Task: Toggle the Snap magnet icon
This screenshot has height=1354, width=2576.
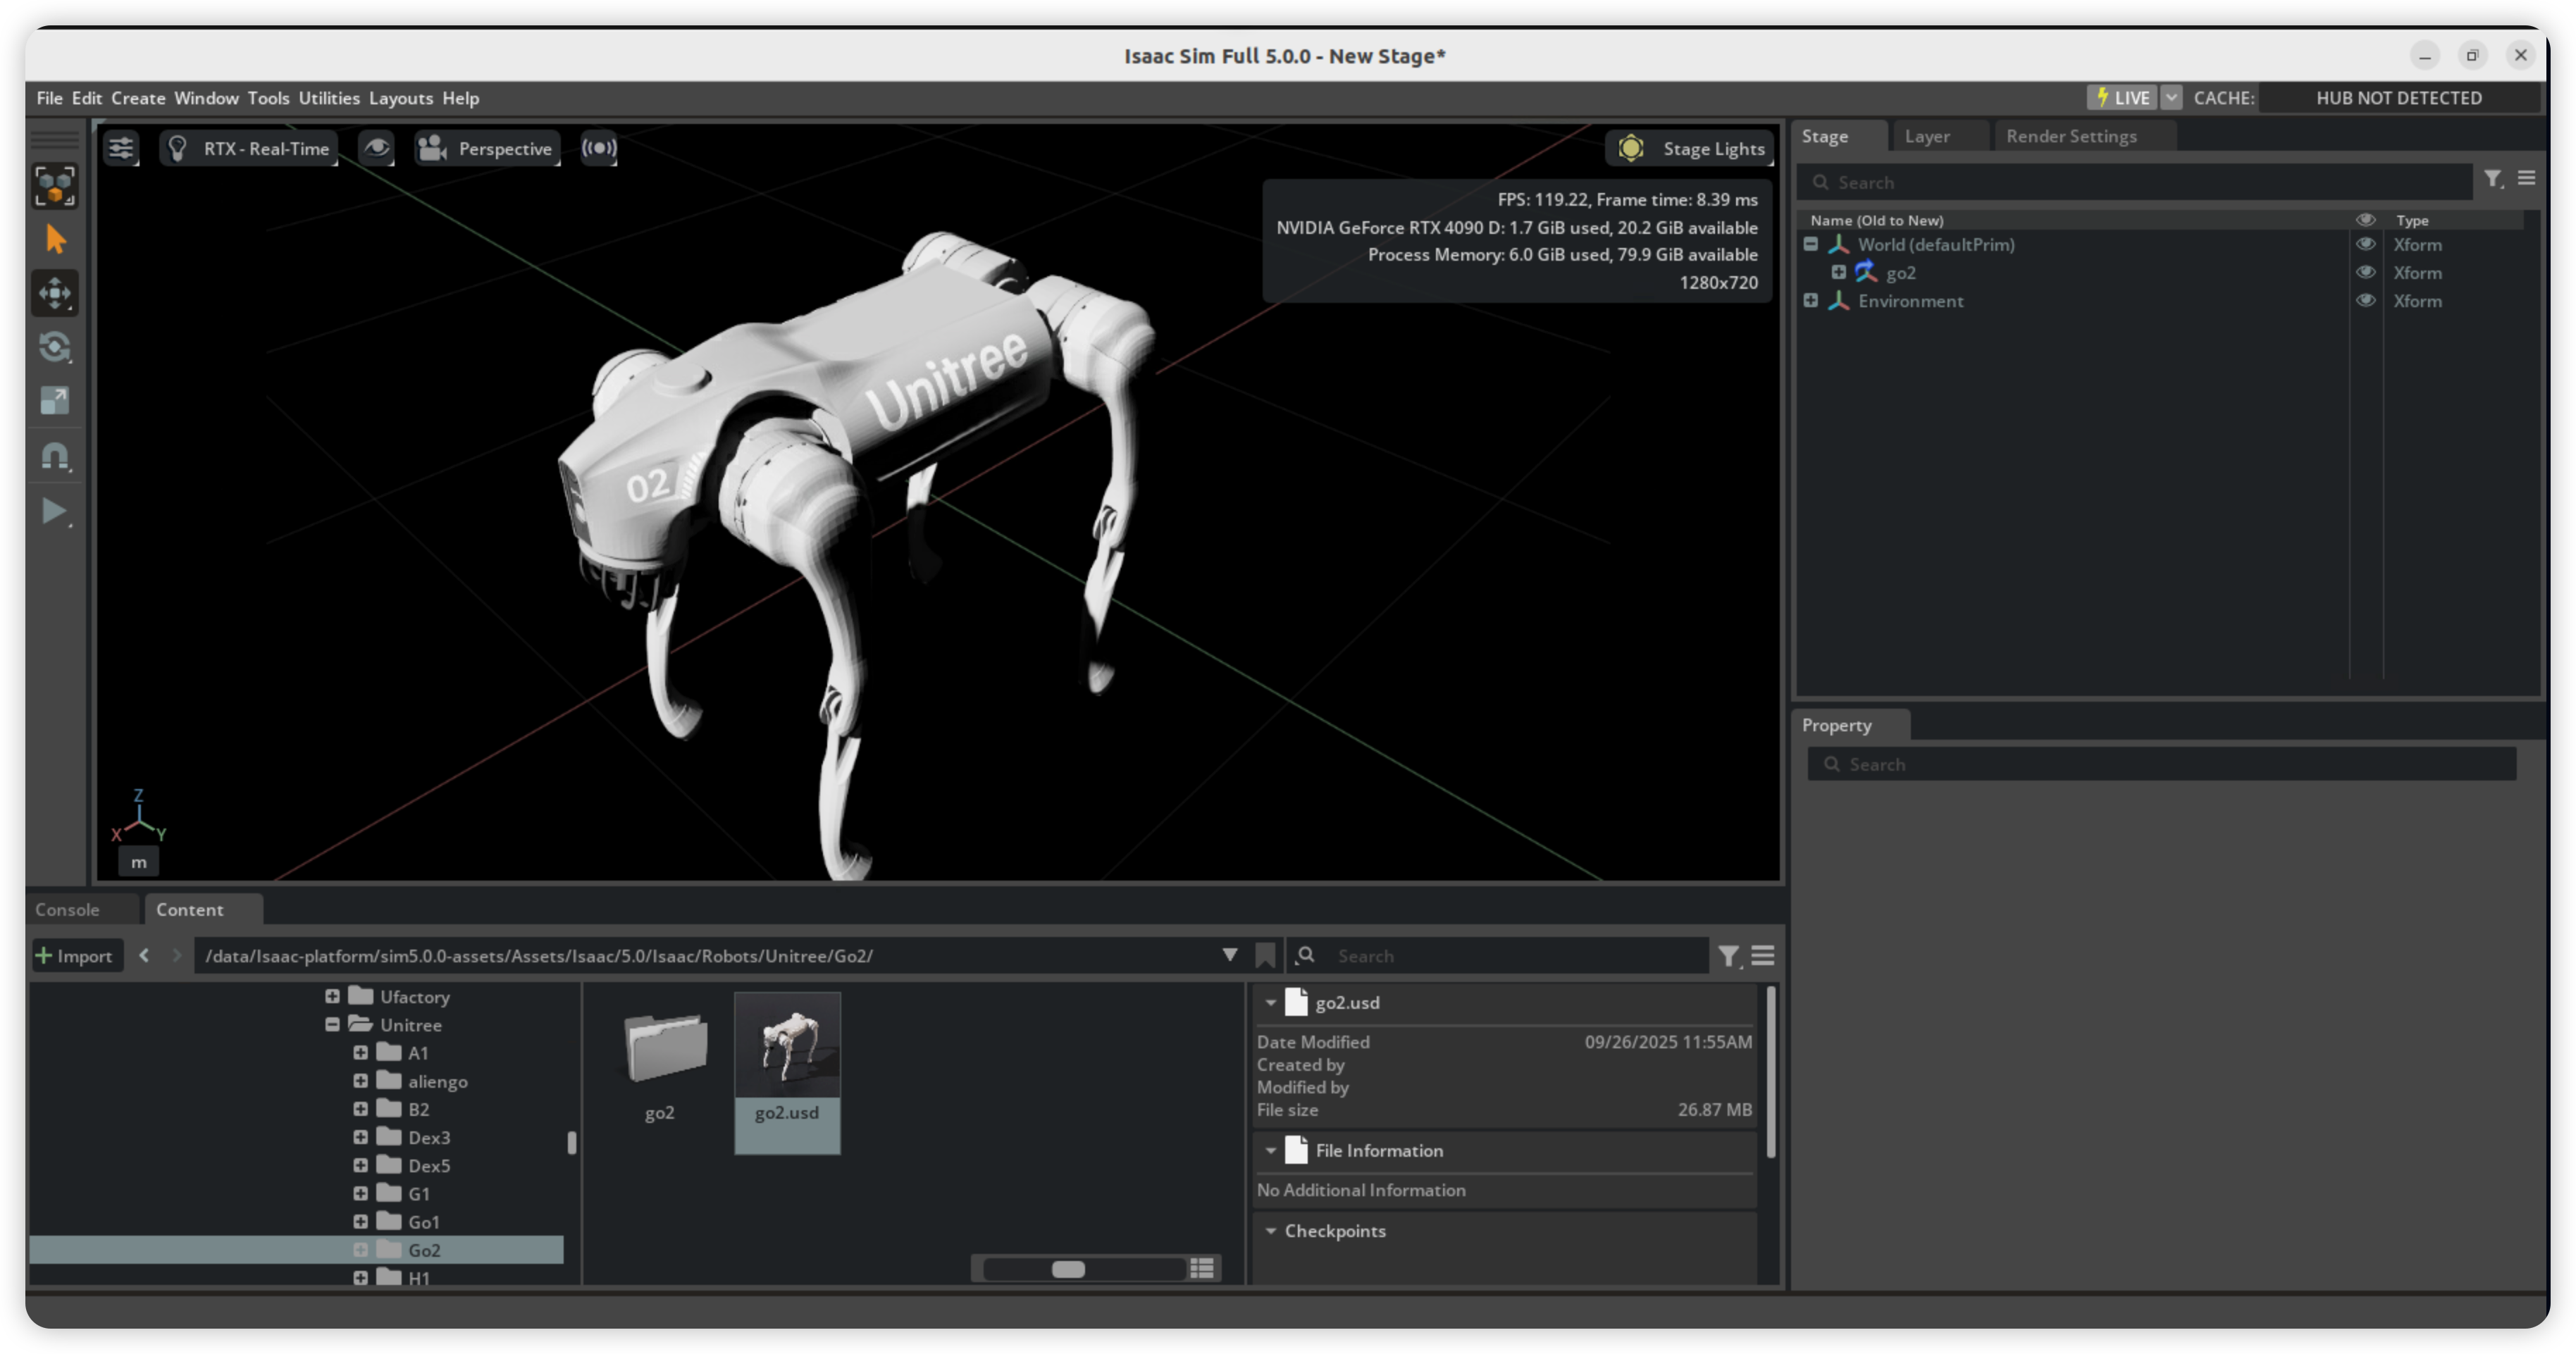Action: [55, 456]
